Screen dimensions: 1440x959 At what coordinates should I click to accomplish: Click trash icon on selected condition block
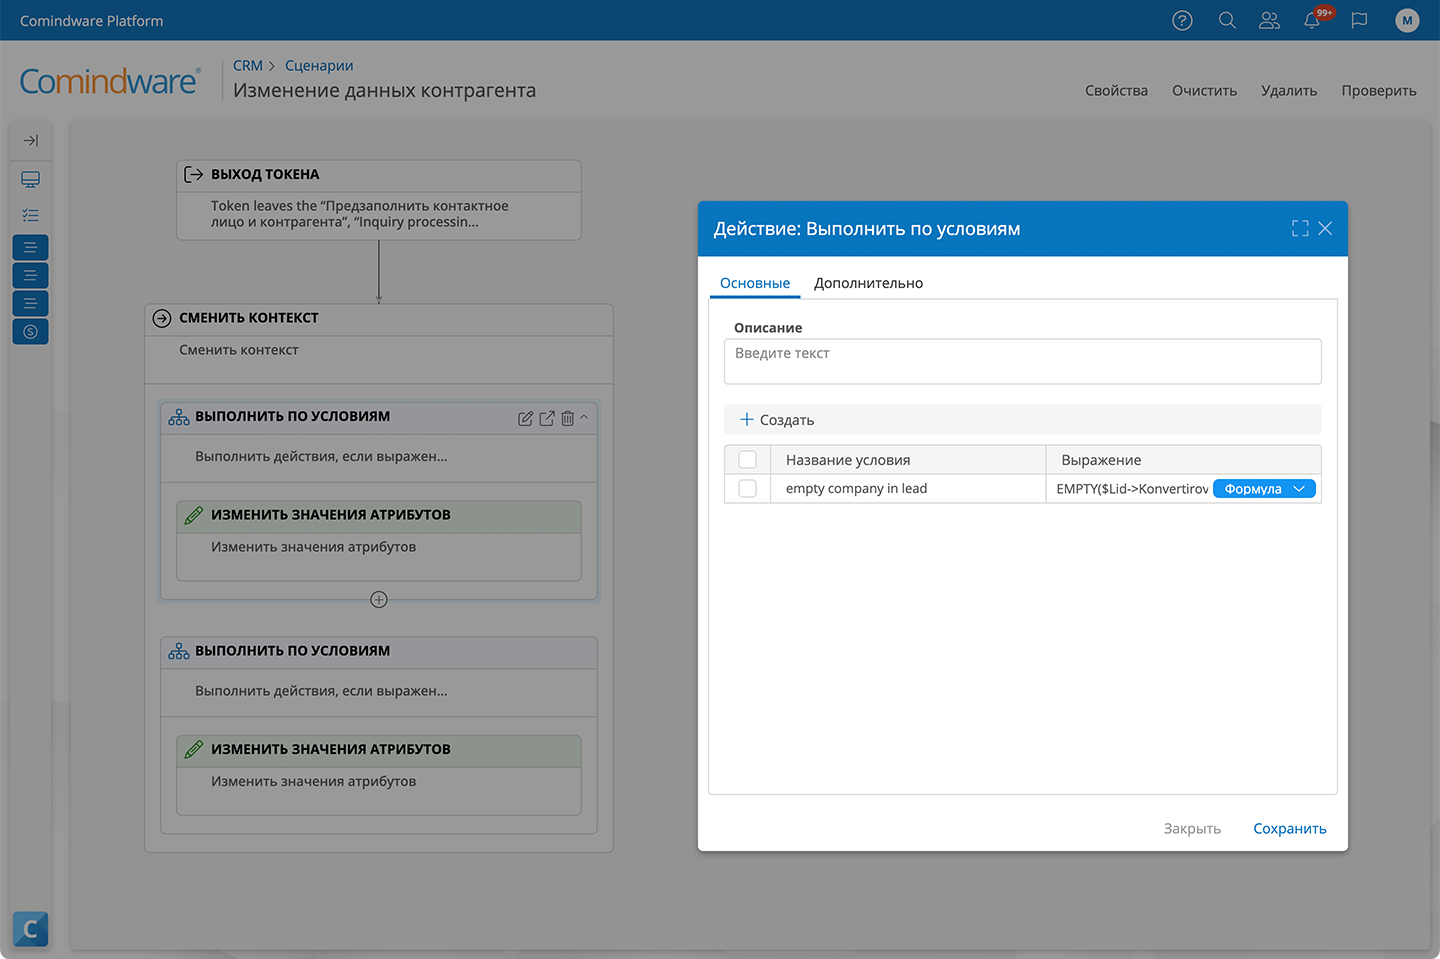click(567, 418)
